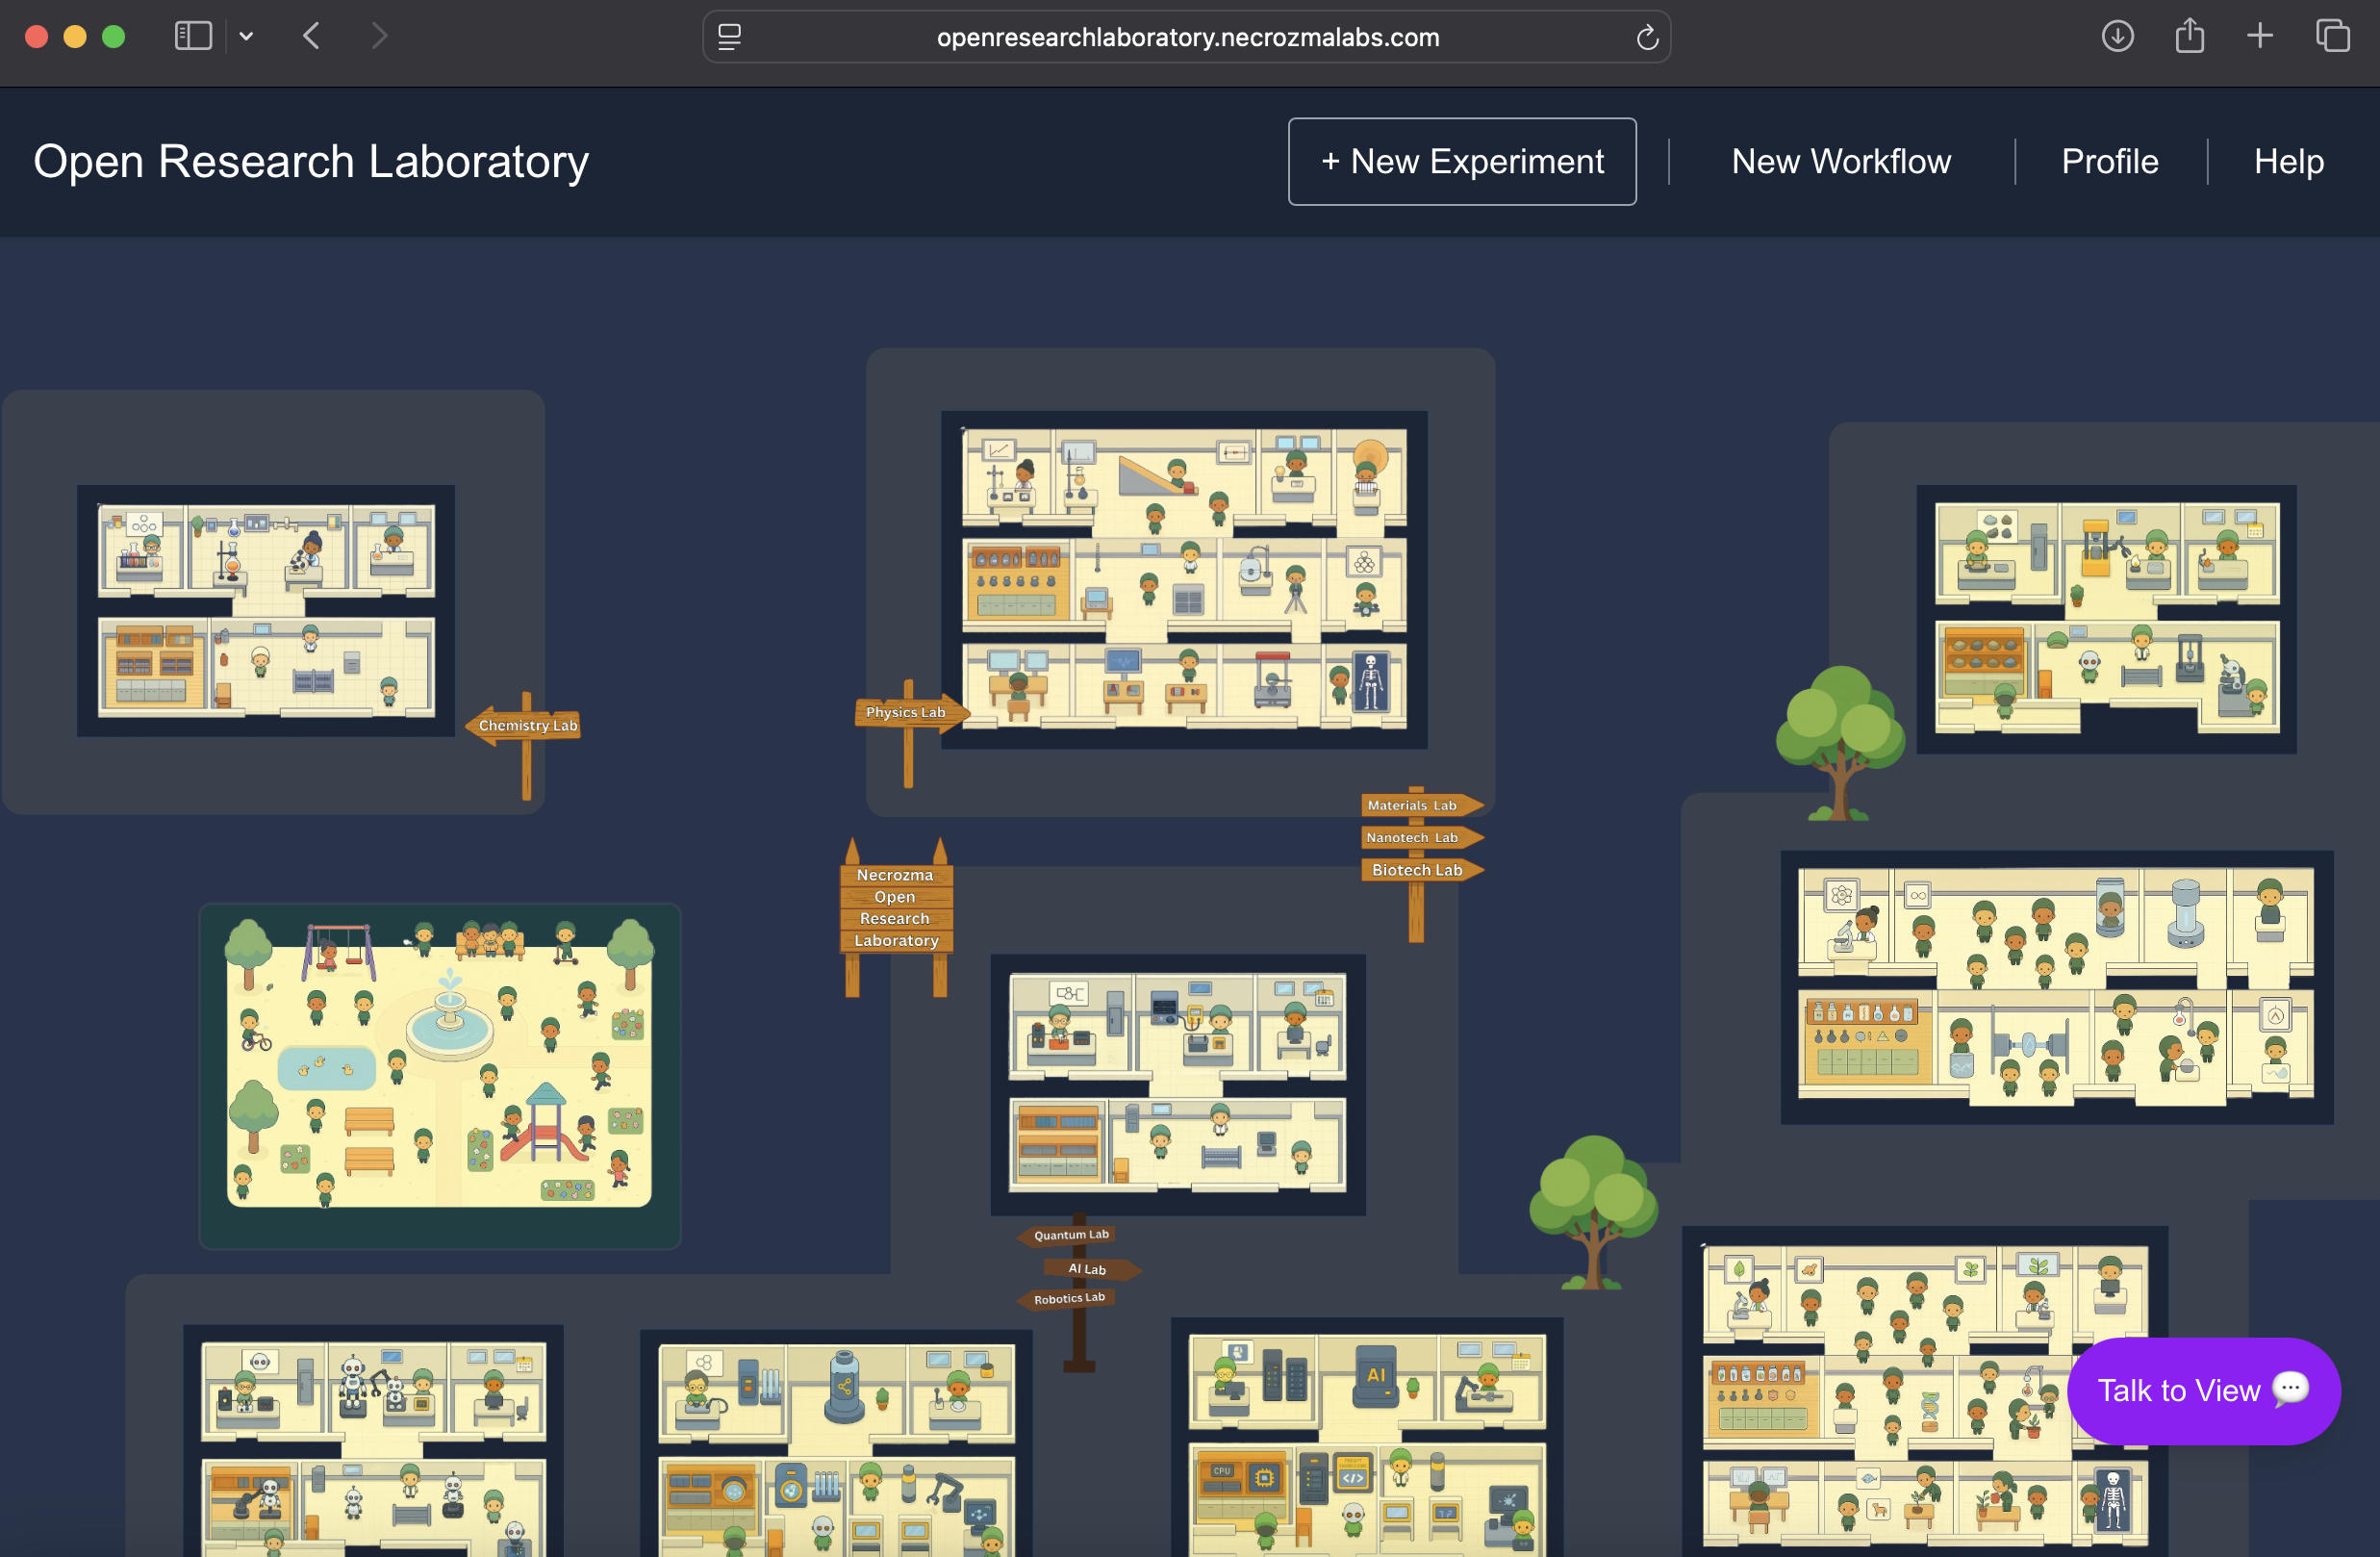The image size is (2380, 1557).
Task: Click the Nanotech Lab sign arrow
Action: (x=1421, y=837)
